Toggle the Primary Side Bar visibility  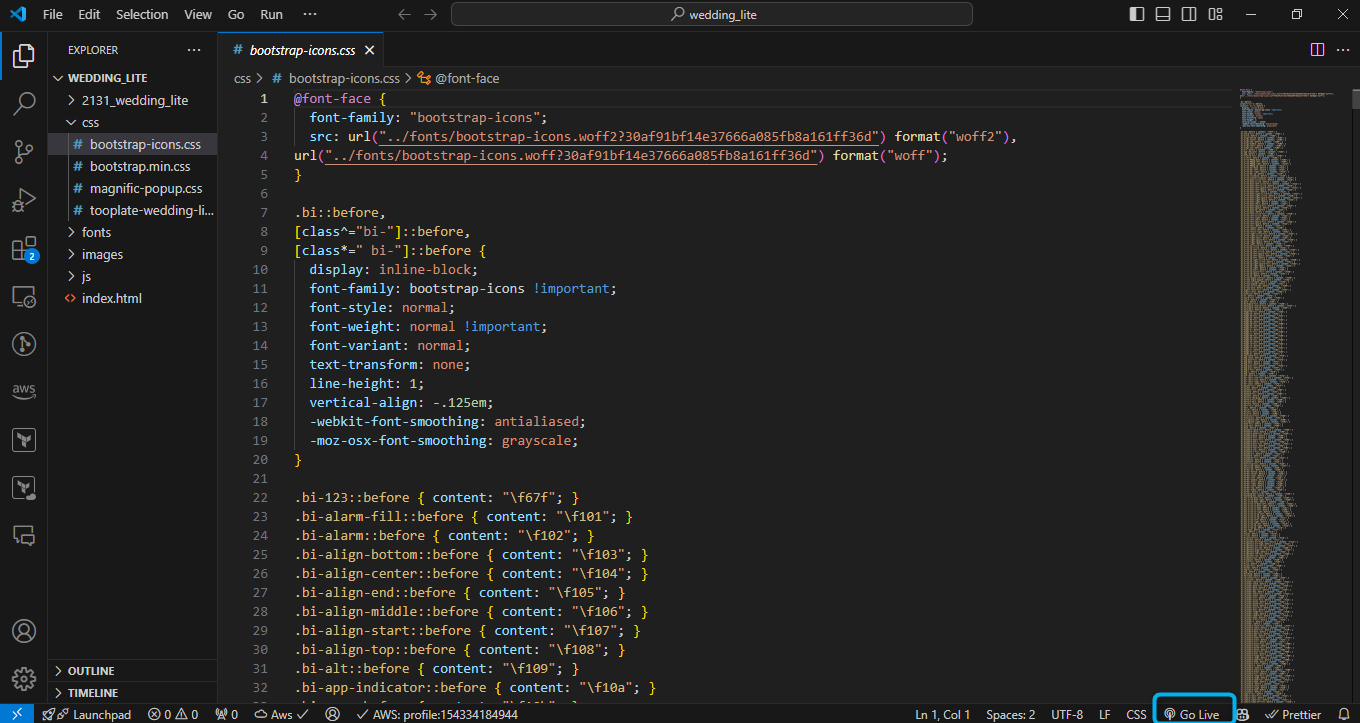pos(1136,14)
